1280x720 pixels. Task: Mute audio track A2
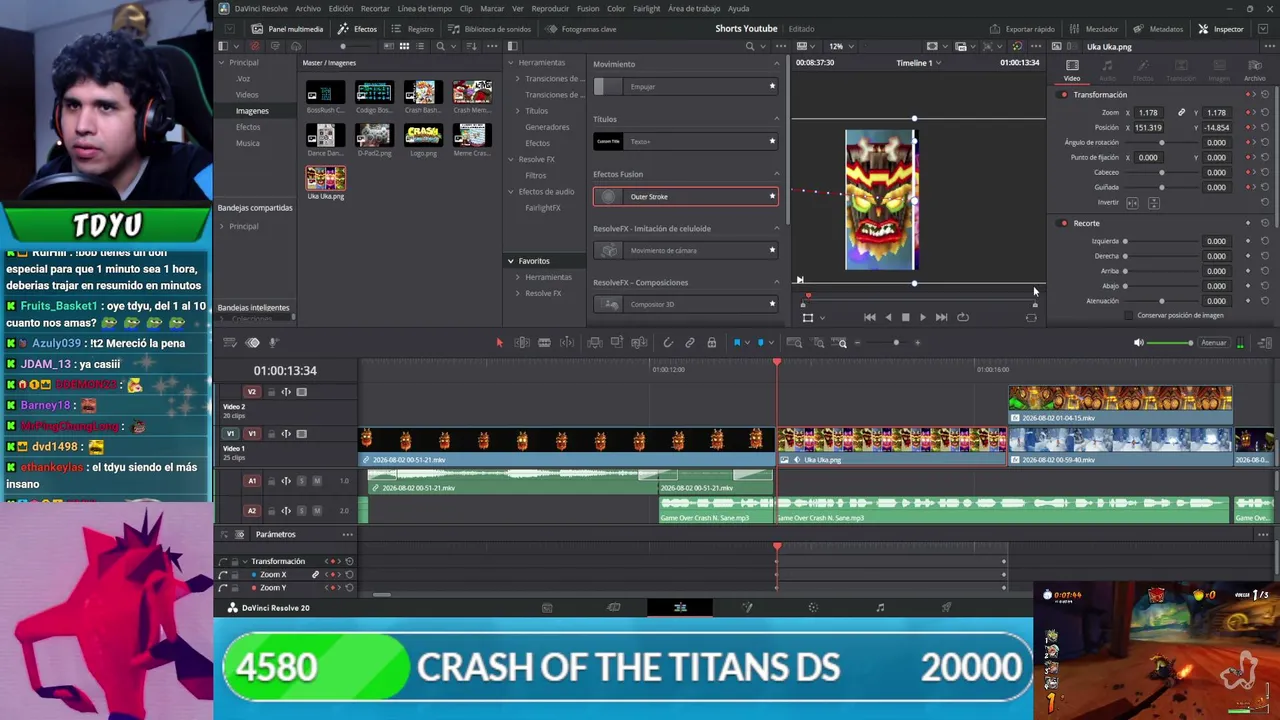(317, 510)
